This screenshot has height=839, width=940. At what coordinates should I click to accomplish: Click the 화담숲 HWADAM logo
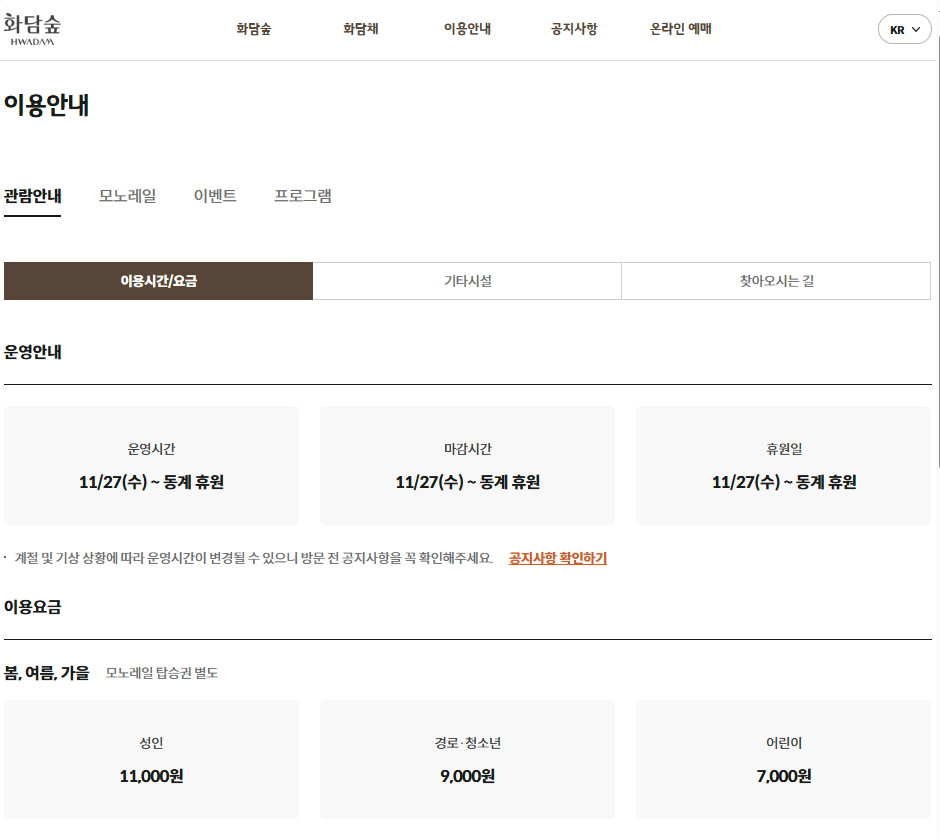point(32,29)
